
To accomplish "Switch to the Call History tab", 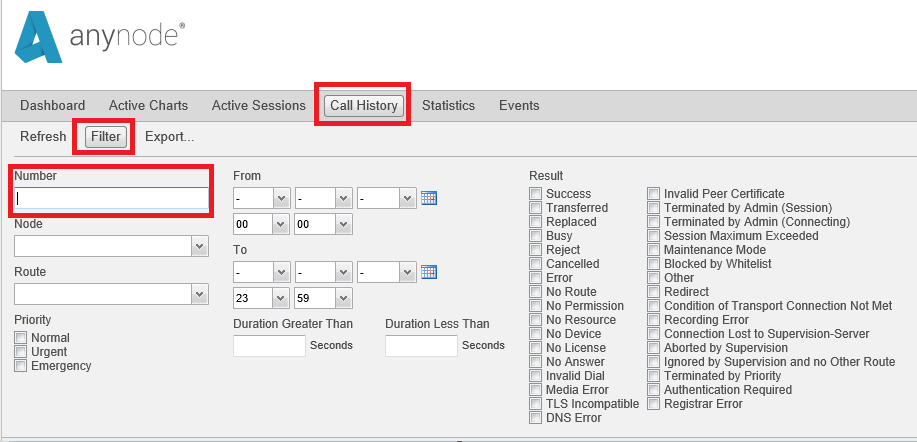I will click(364, 105).
